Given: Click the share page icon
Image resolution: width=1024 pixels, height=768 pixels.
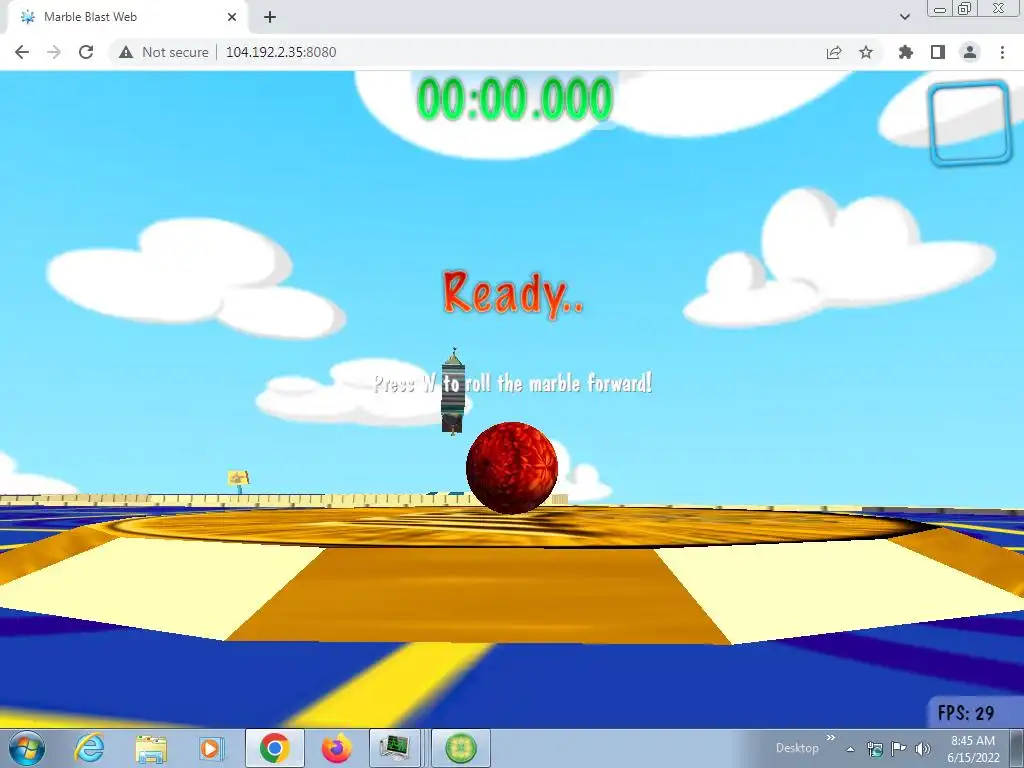Looking at the screenshot, I should click(x=834, y=52).
